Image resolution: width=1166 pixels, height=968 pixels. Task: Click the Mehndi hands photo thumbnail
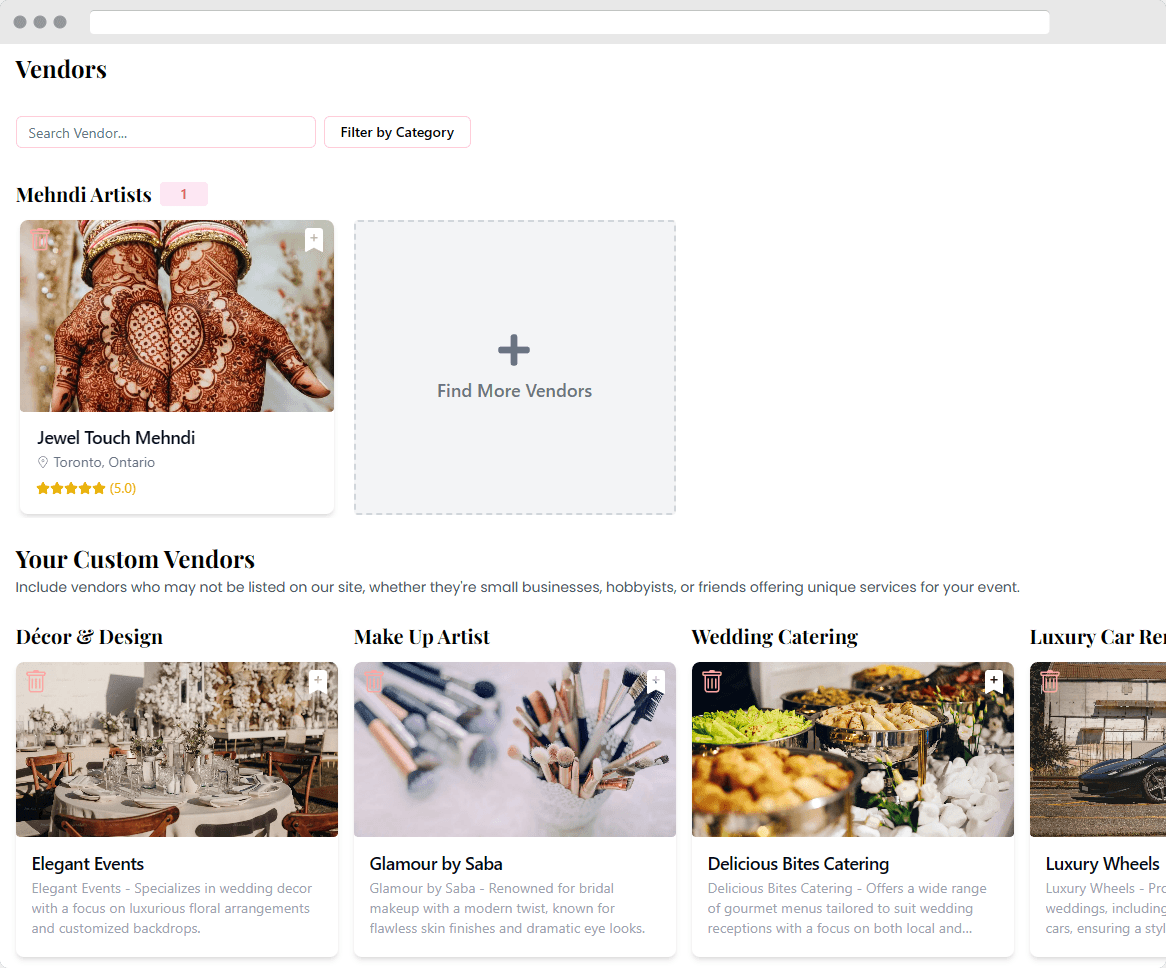(177, 316)
